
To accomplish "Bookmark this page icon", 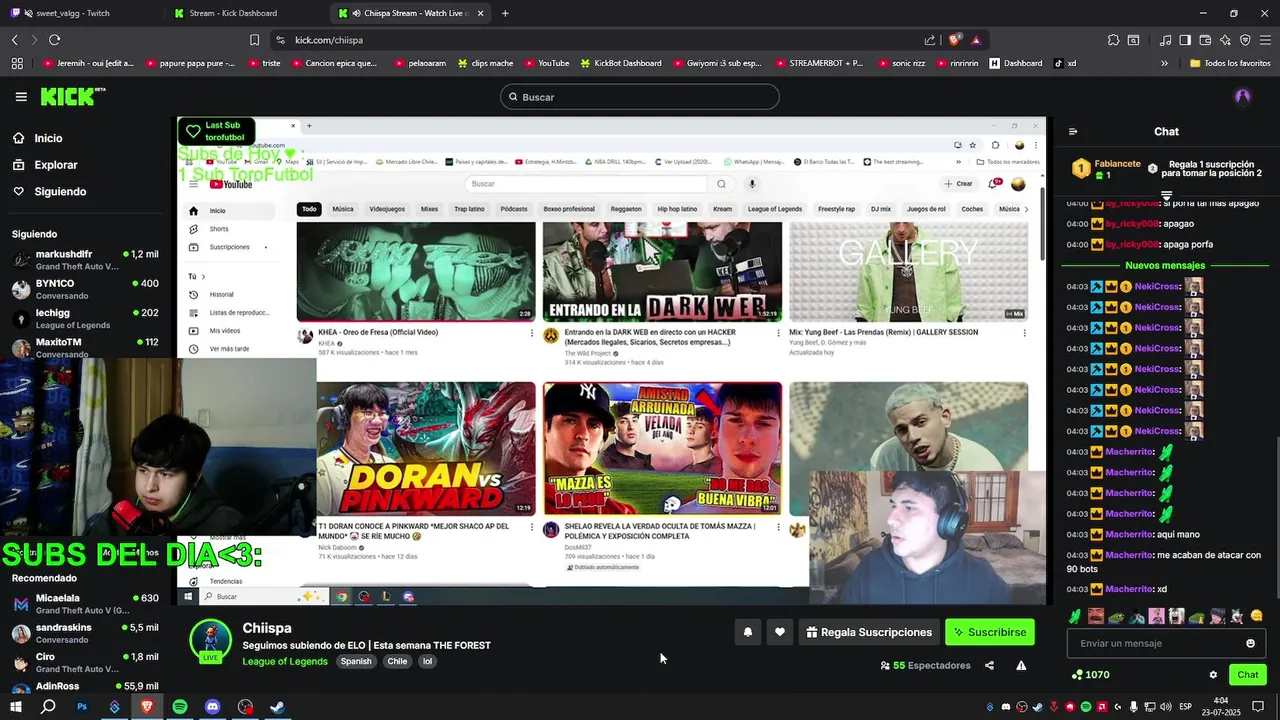I will [x=254, y=40].
